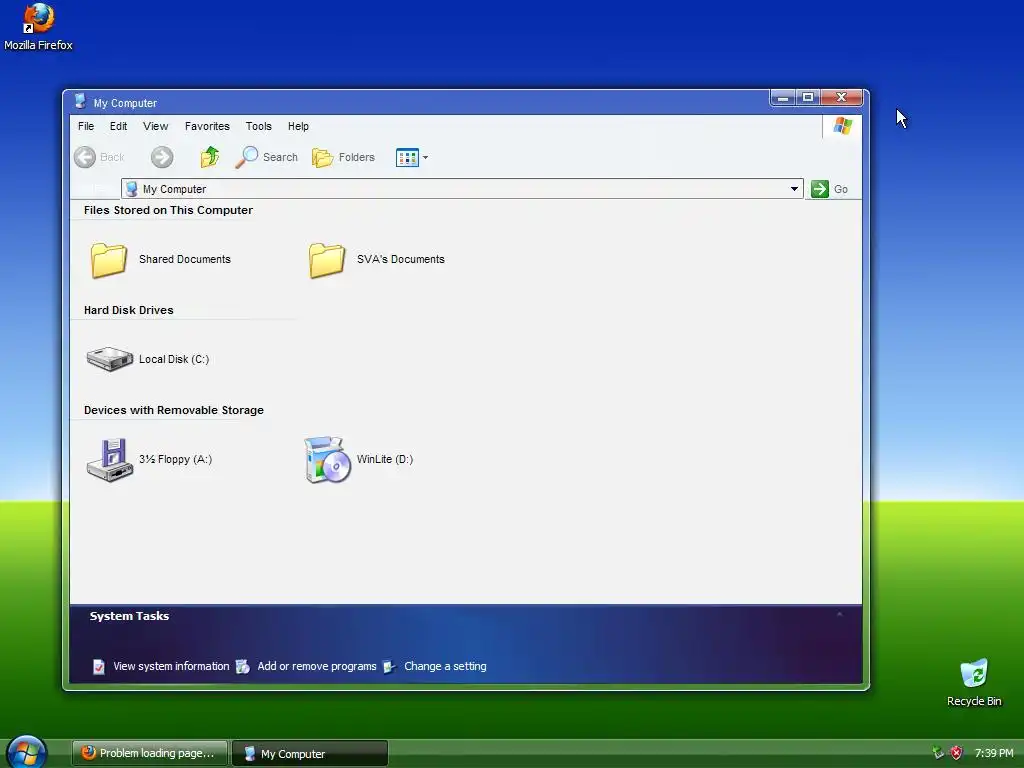Screen dimensions: 1024x768
Task: Open the Mozilla Firefox desktop shortcut
Action: 38,27
